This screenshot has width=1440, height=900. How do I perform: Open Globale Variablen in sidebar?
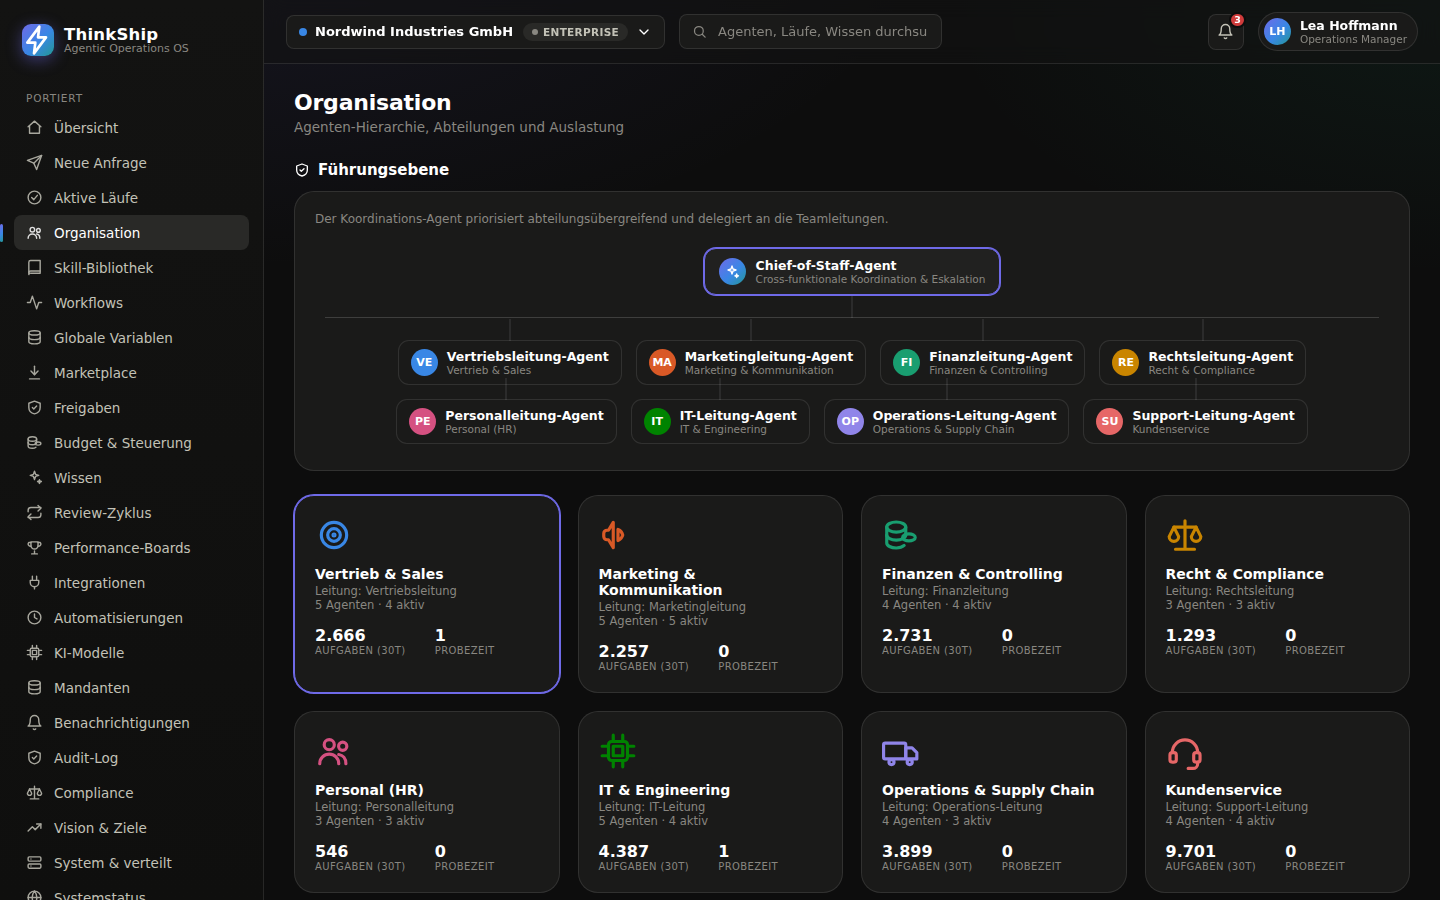132,338
